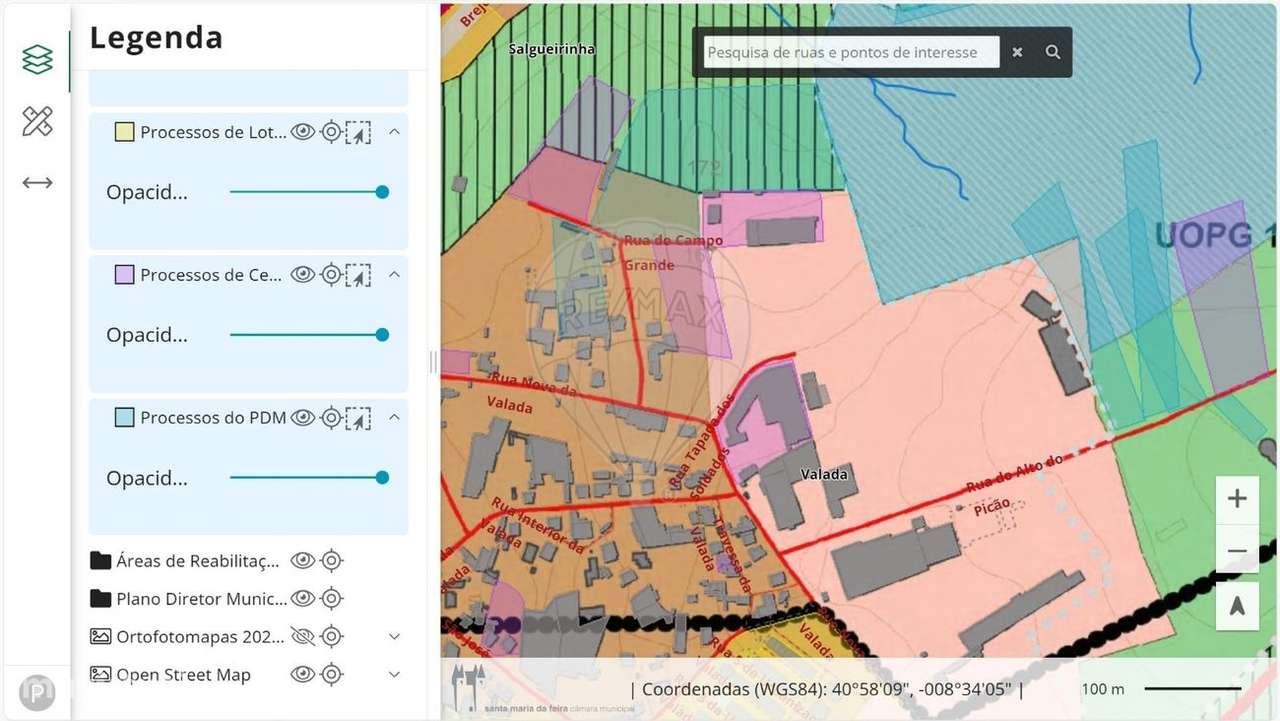Collapse the Processos de Lot layer options
The height and width of the screenshot is (721, 1280).
(x=394, y=132)
